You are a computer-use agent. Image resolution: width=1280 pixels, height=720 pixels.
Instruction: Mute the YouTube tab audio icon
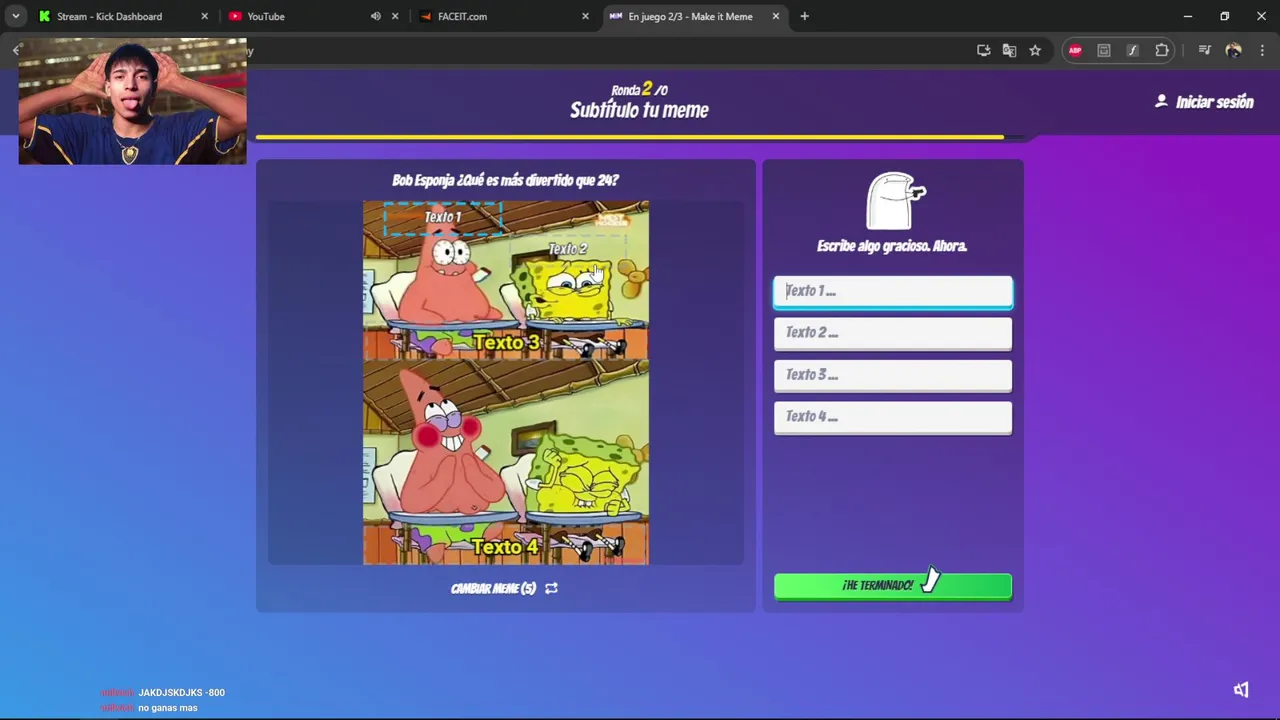[x=375, y=16]
